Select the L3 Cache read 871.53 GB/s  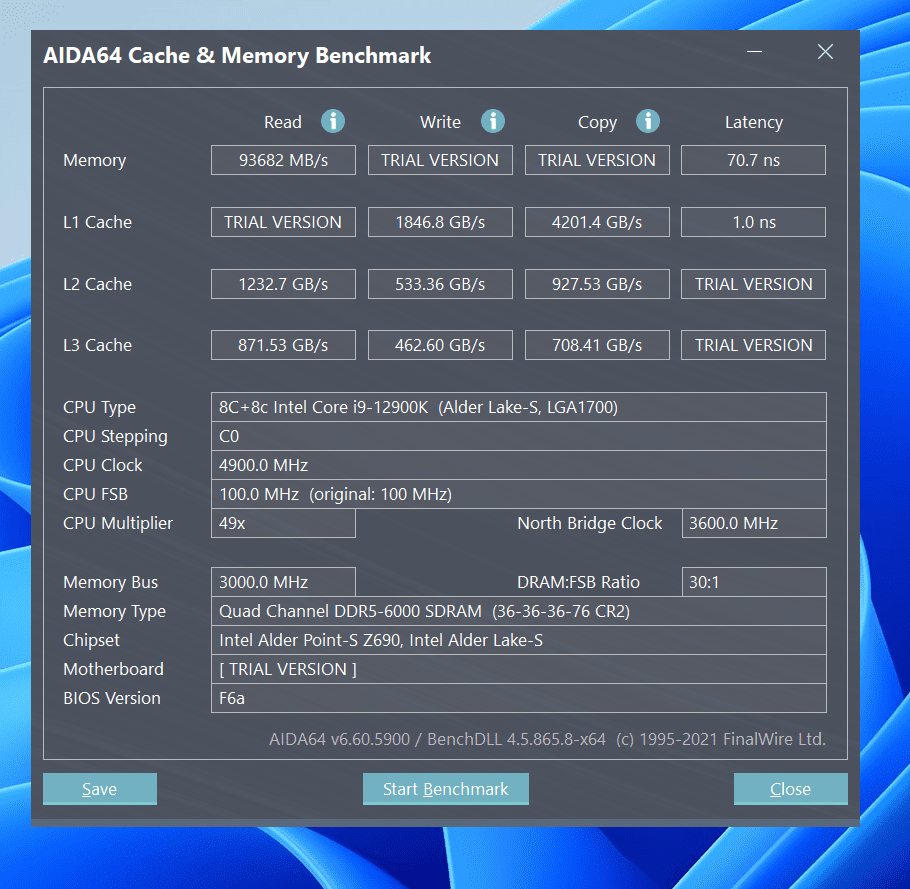(x=283, y=345)
